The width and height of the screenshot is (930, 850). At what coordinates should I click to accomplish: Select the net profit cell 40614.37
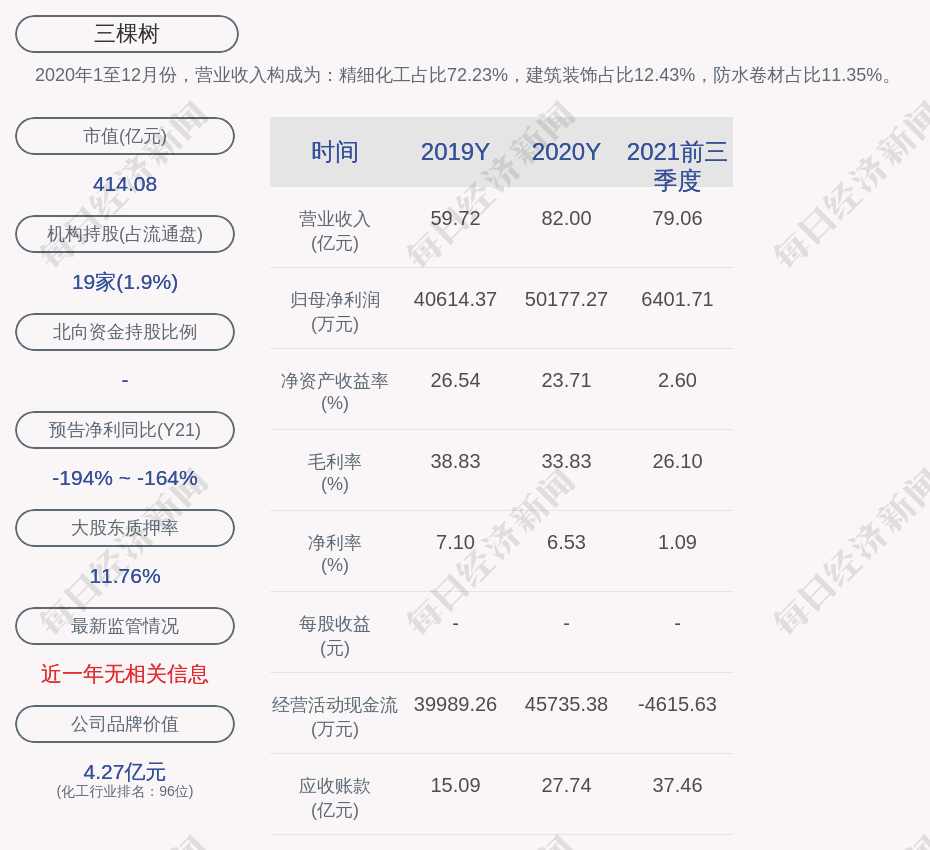pos(456,299)
